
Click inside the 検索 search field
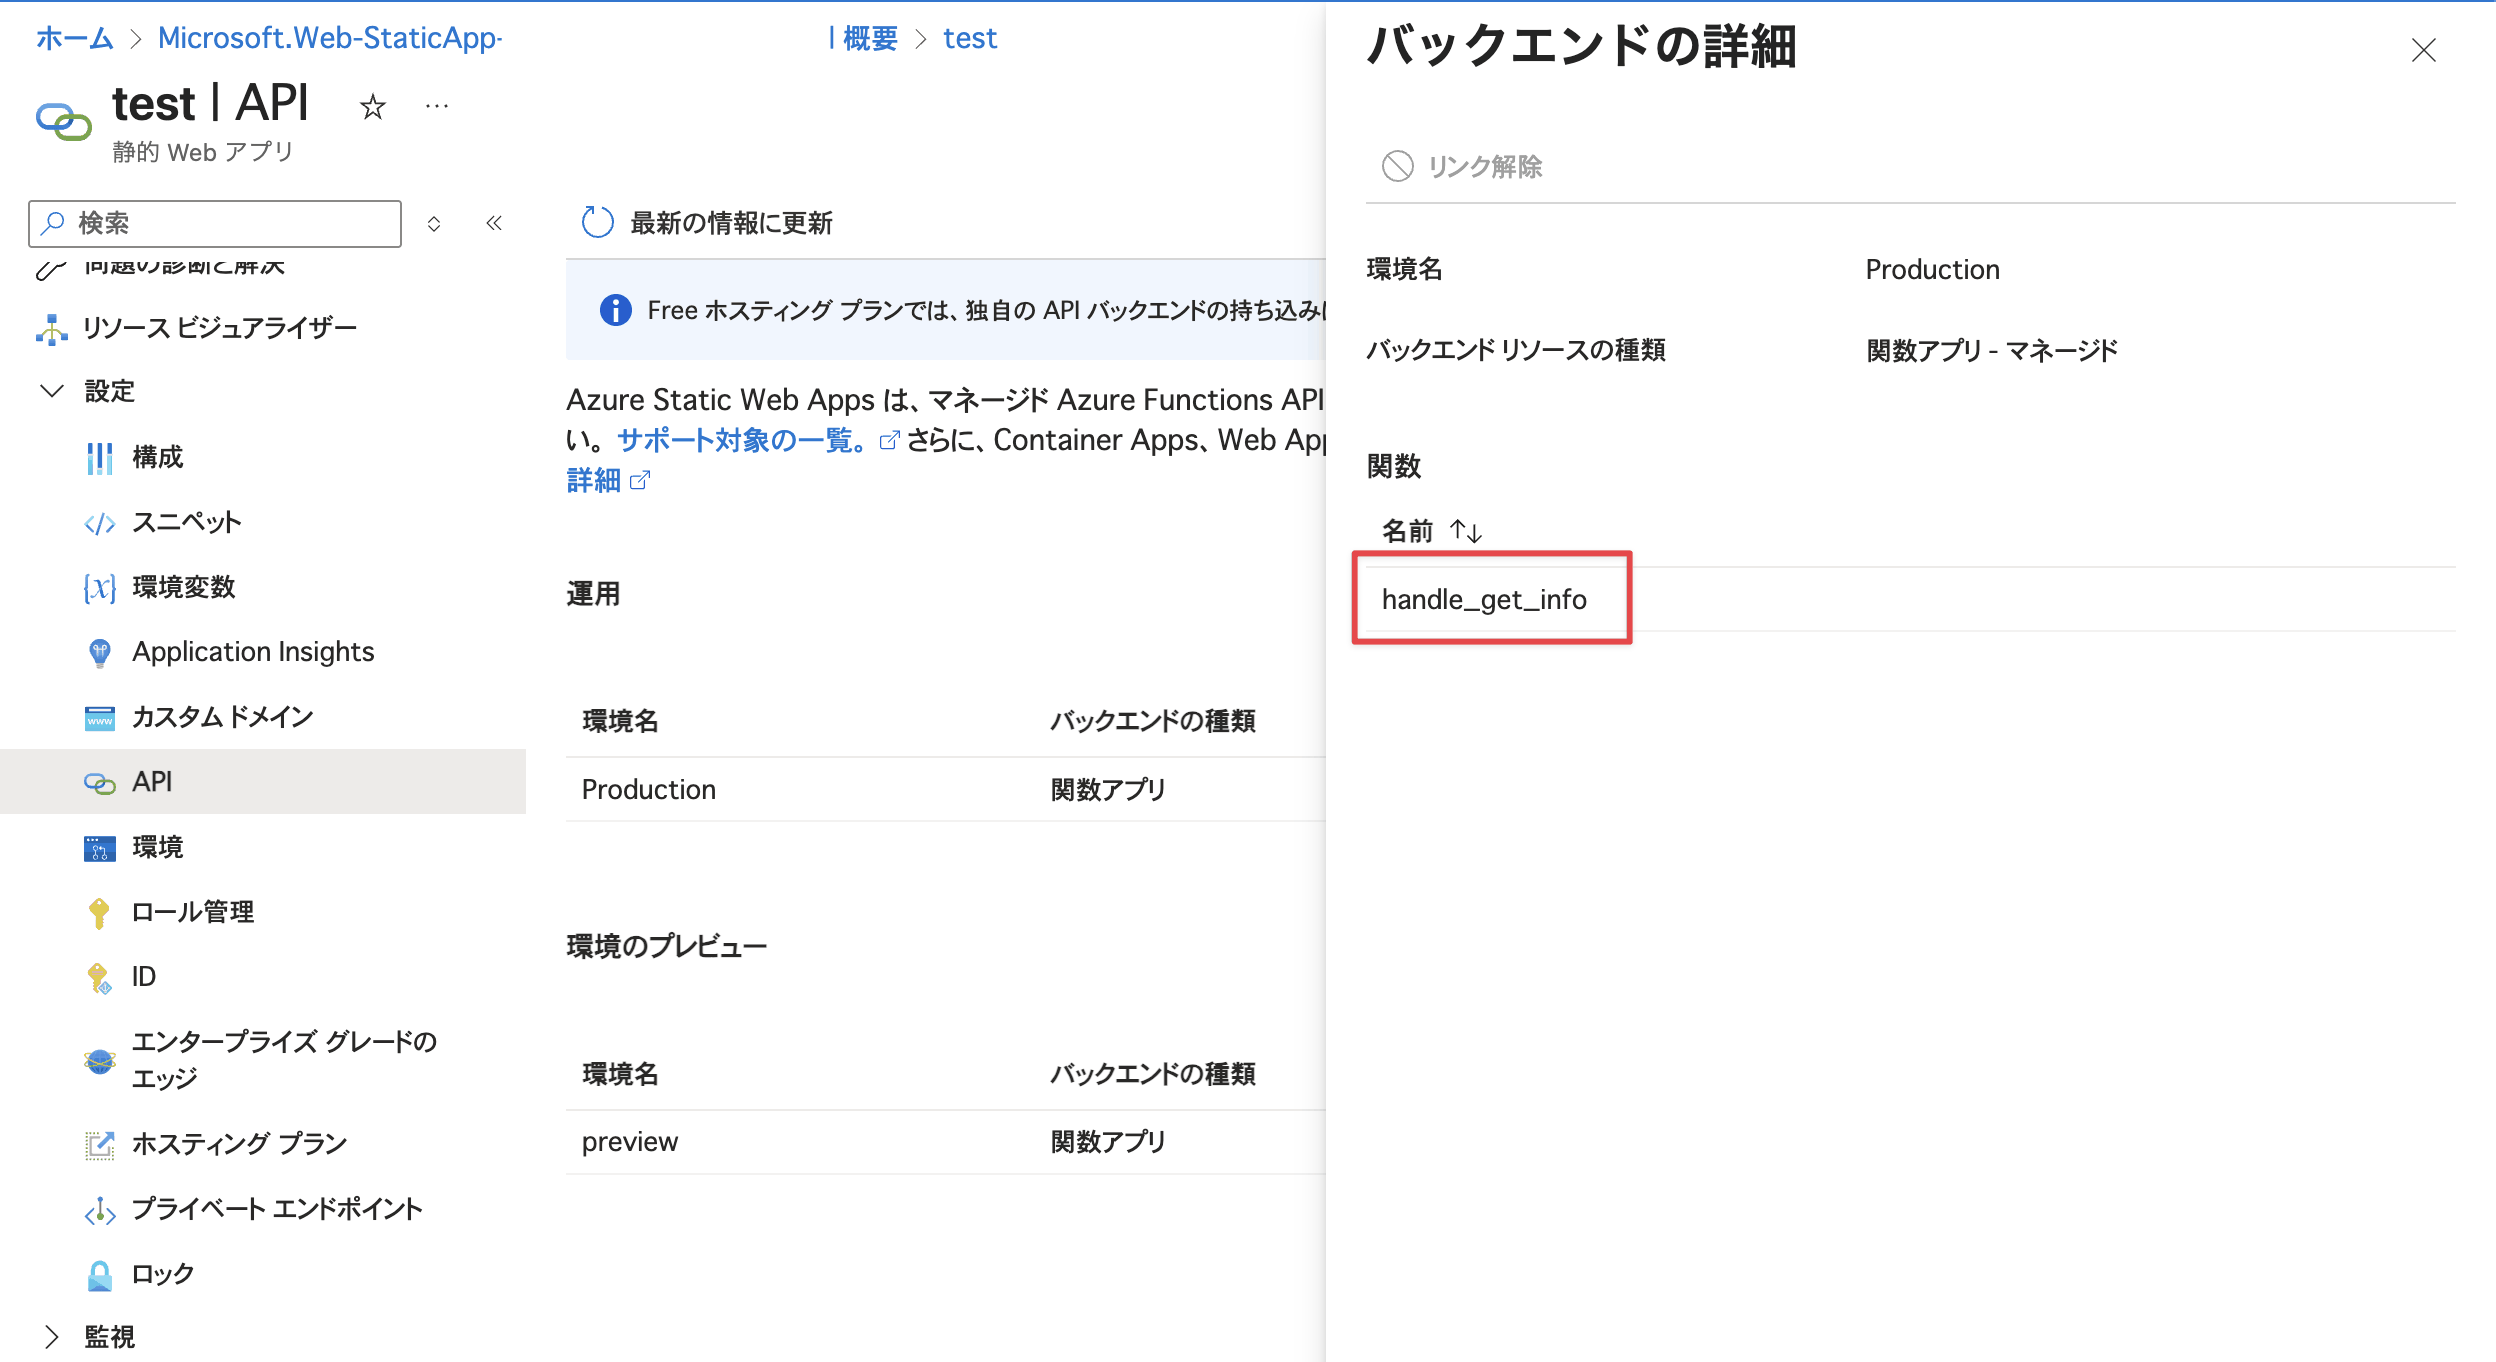pos(213,223)
